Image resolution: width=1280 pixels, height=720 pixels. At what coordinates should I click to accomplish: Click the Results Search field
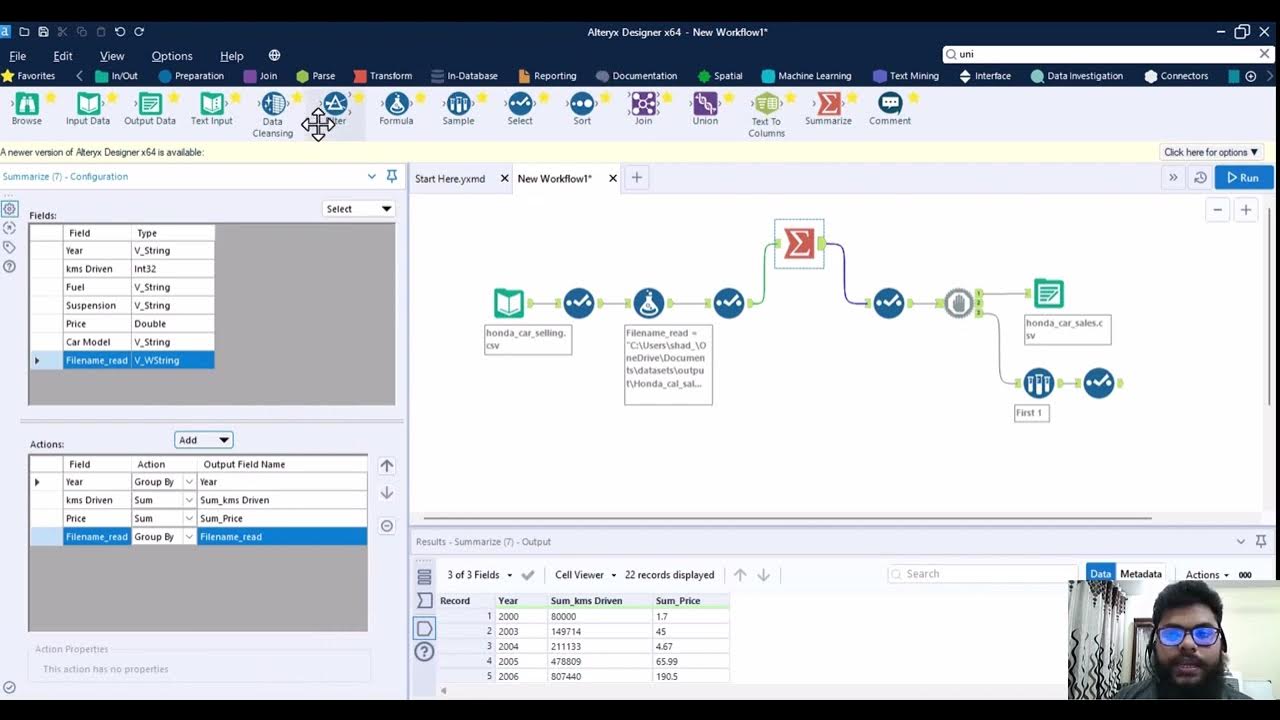click(981, 574)
